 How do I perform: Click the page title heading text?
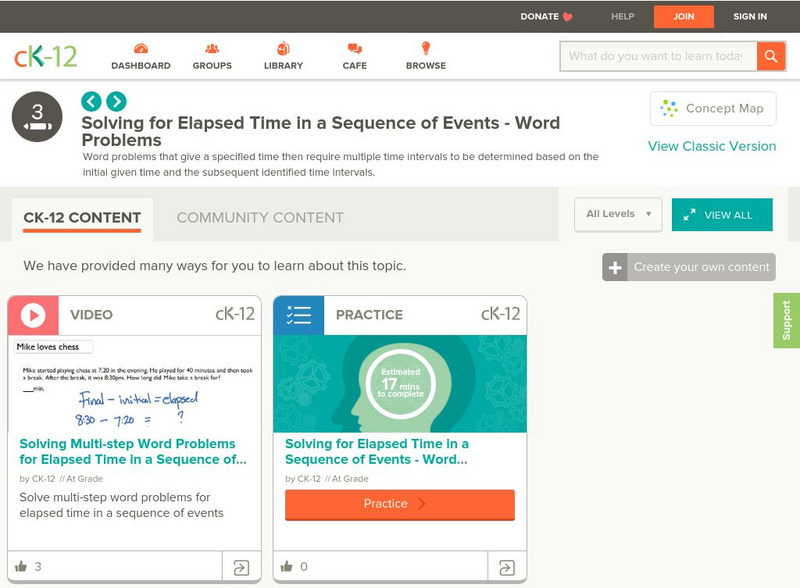point(320,131)
